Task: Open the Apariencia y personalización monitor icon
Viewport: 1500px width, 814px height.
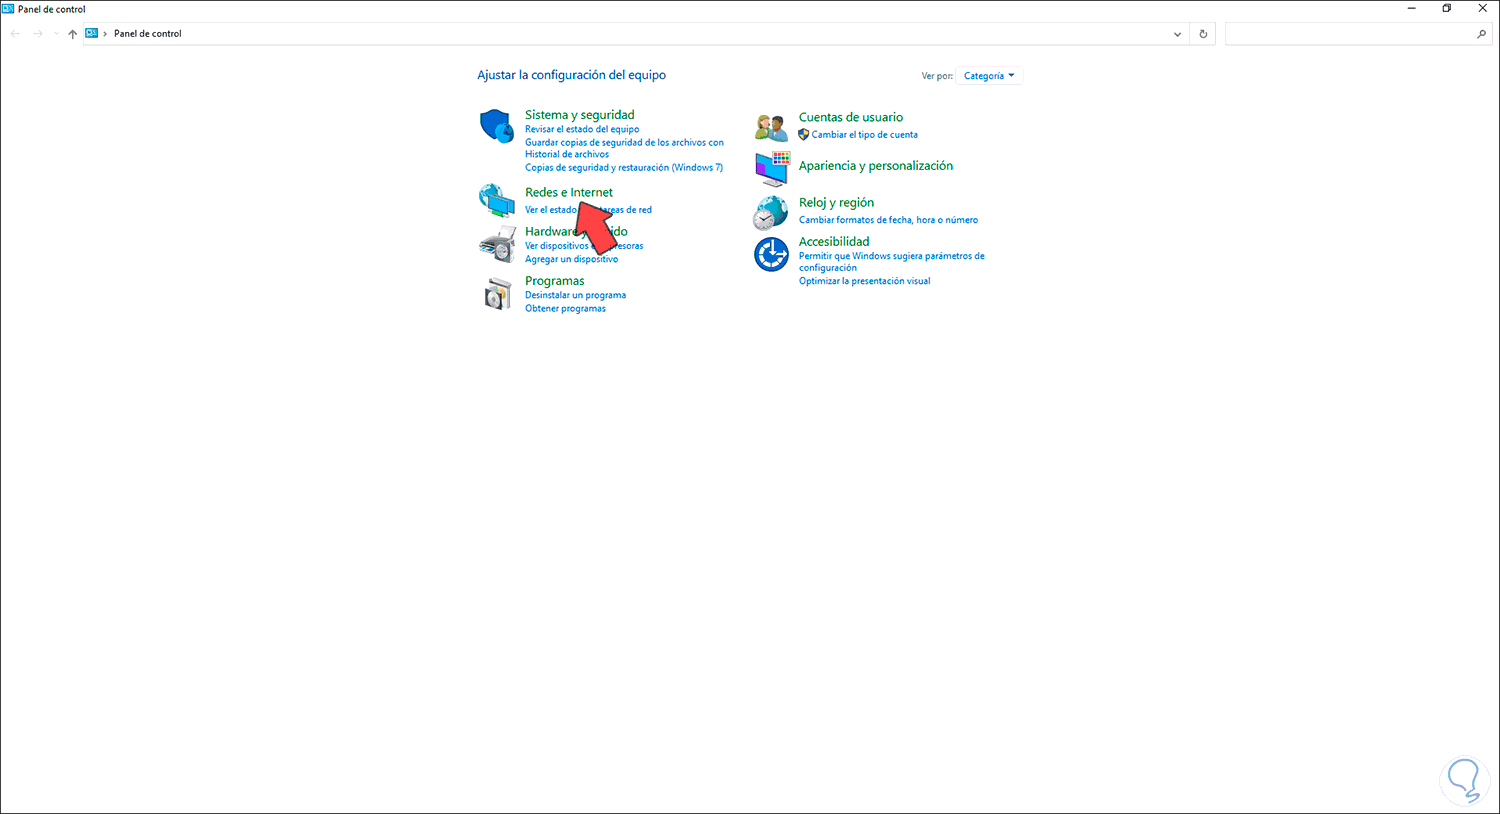Action: [771, 169]
